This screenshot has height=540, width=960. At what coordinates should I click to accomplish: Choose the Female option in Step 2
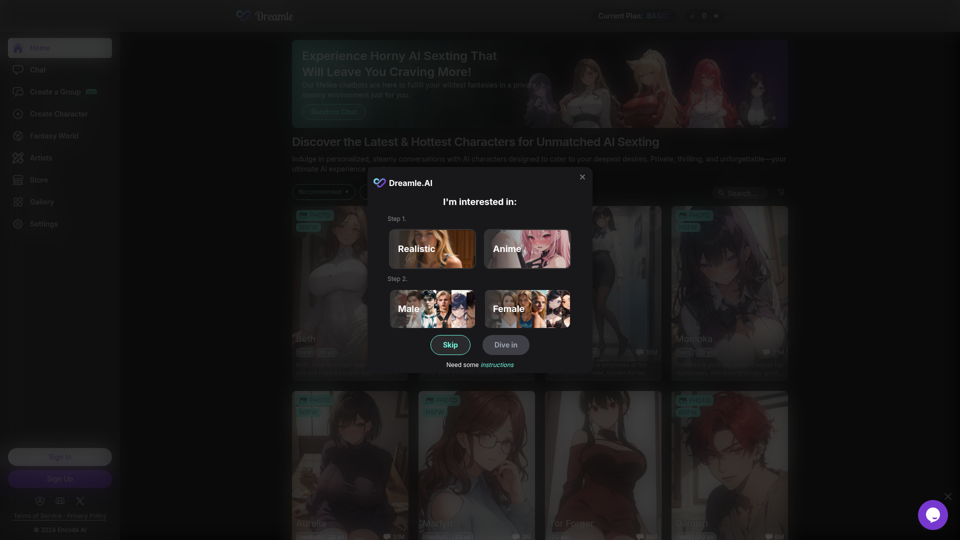527,309
